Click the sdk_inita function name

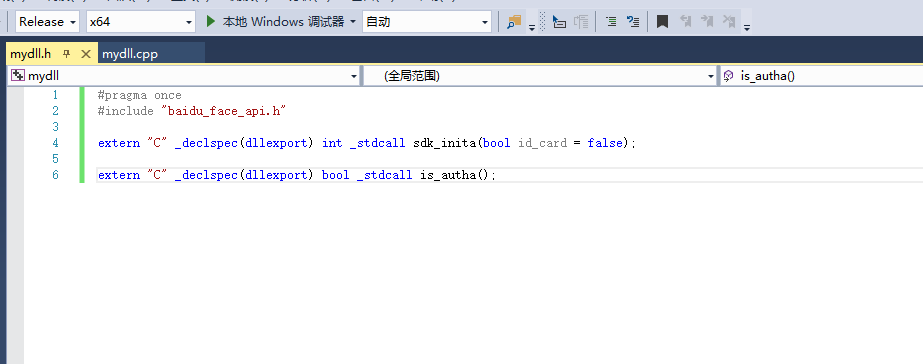tap(444, 143)
